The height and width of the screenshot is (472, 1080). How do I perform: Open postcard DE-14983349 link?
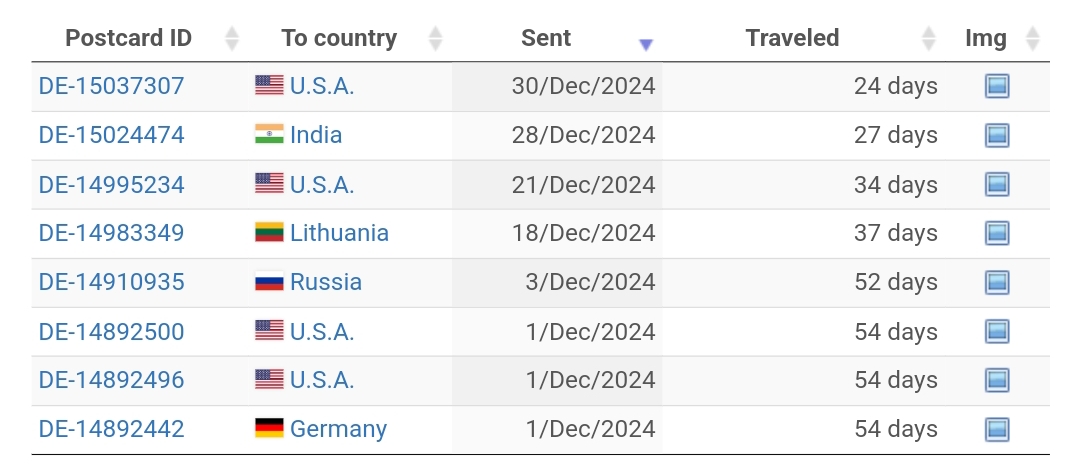click(112, 233)
